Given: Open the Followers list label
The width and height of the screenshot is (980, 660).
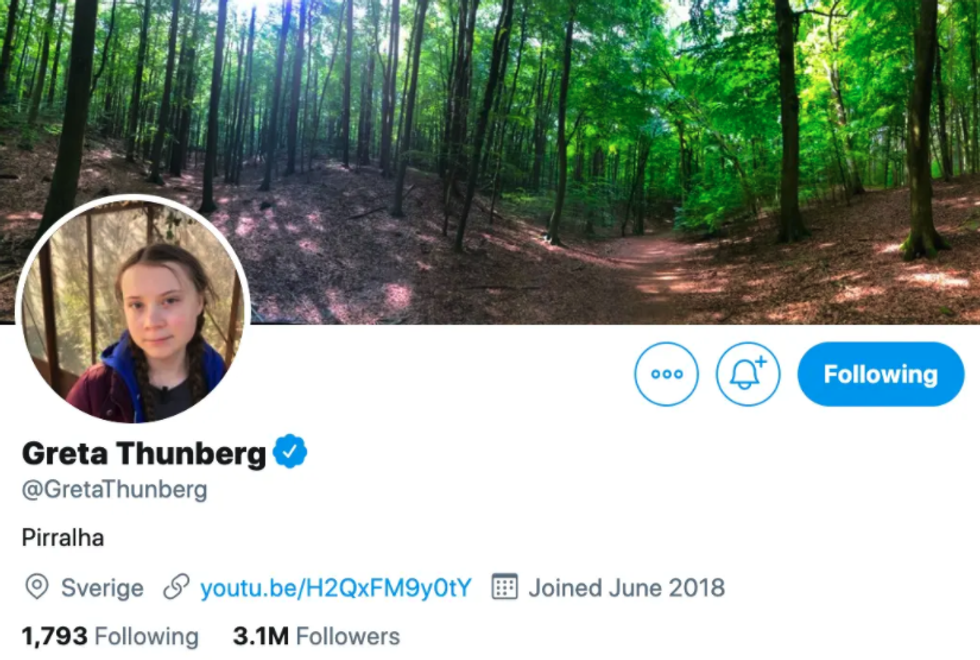Looking at the screenshot, I should pos(348,636).
